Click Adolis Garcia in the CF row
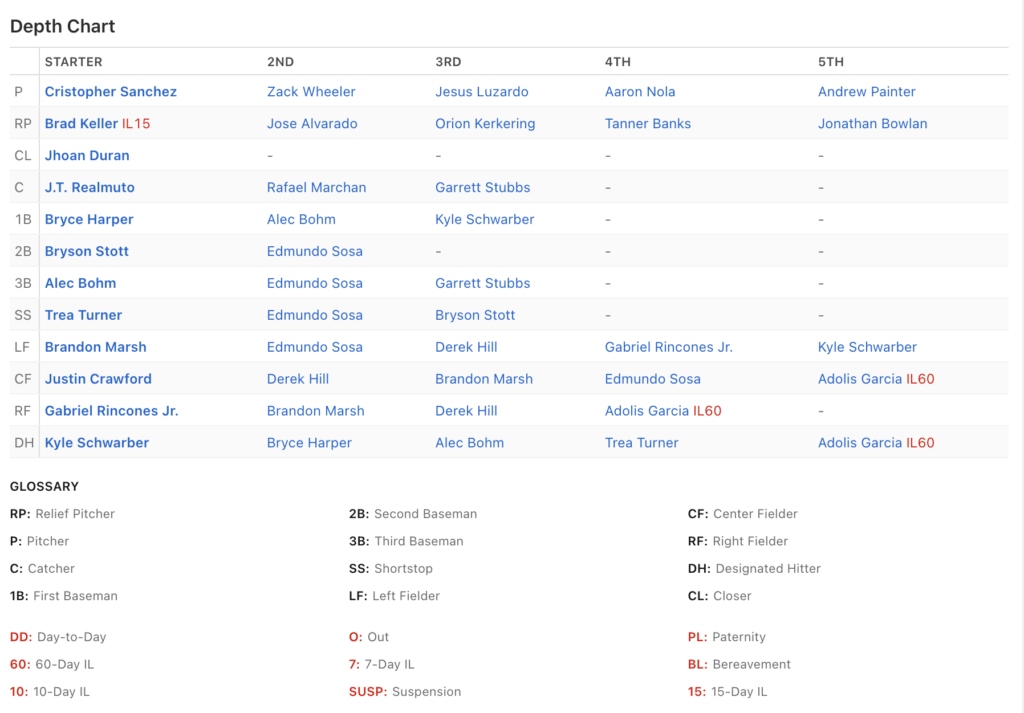1024x713 pixels. pyautogui.click(x=859, y=379)
